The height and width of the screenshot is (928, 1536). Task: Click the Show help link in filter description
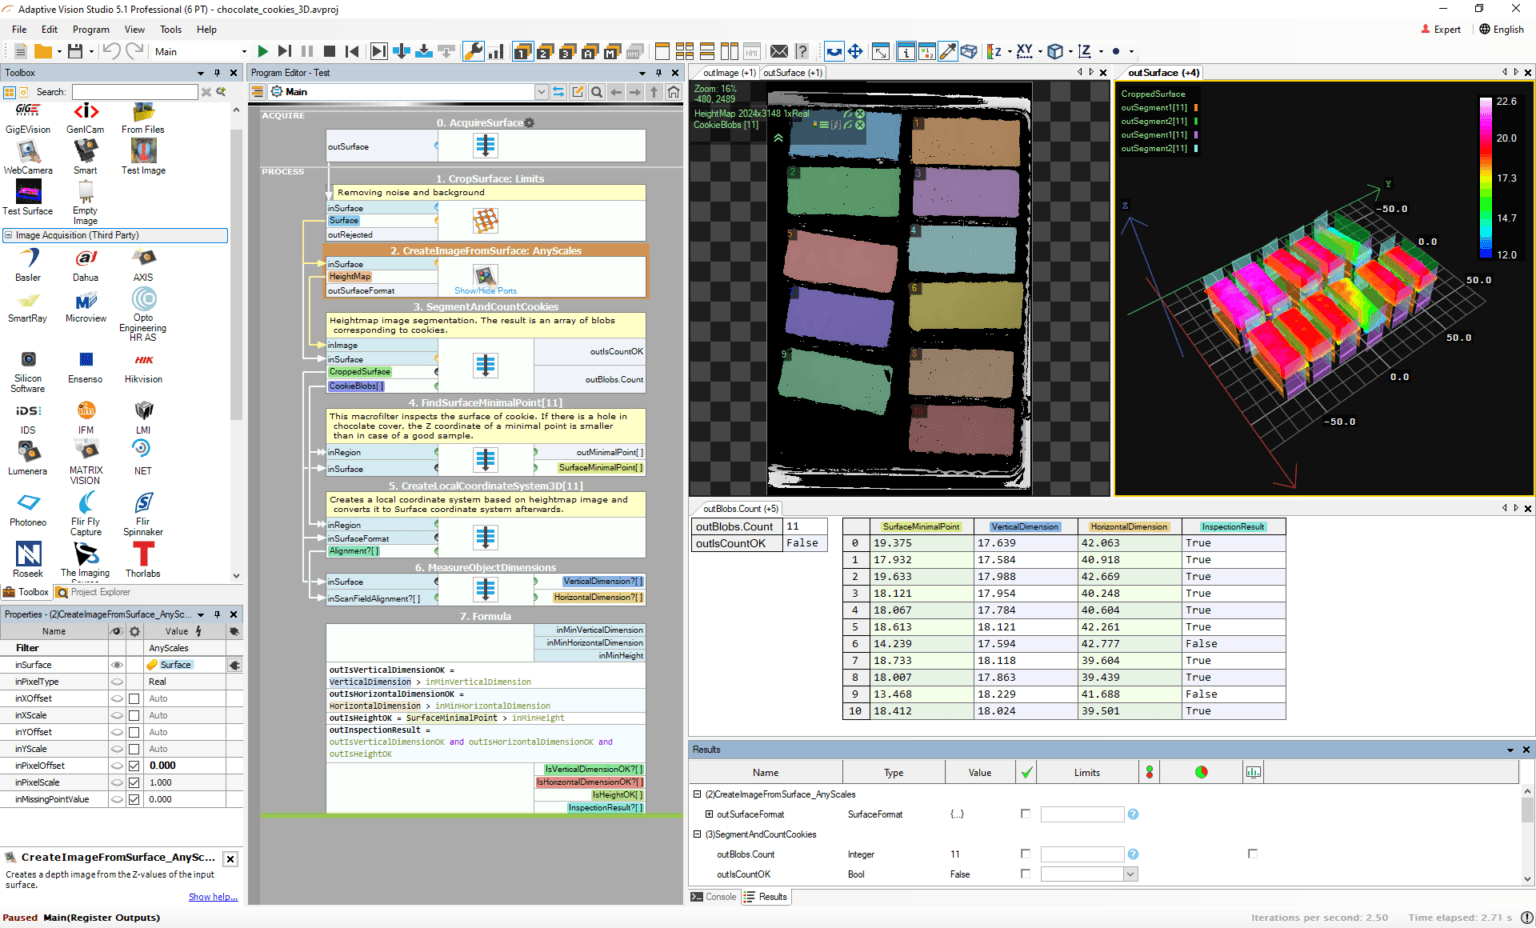pyautogui.click(x=213, y=897)
